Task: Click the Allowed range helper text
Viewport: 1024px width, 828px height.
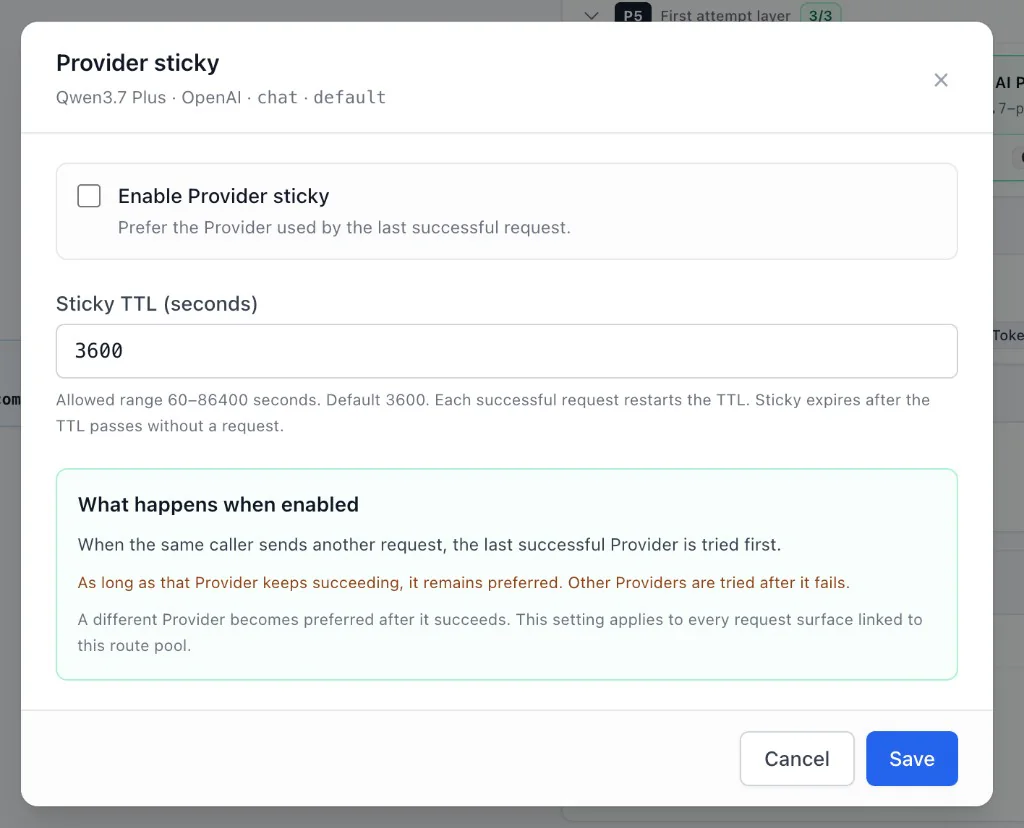Action: point(493,413)
